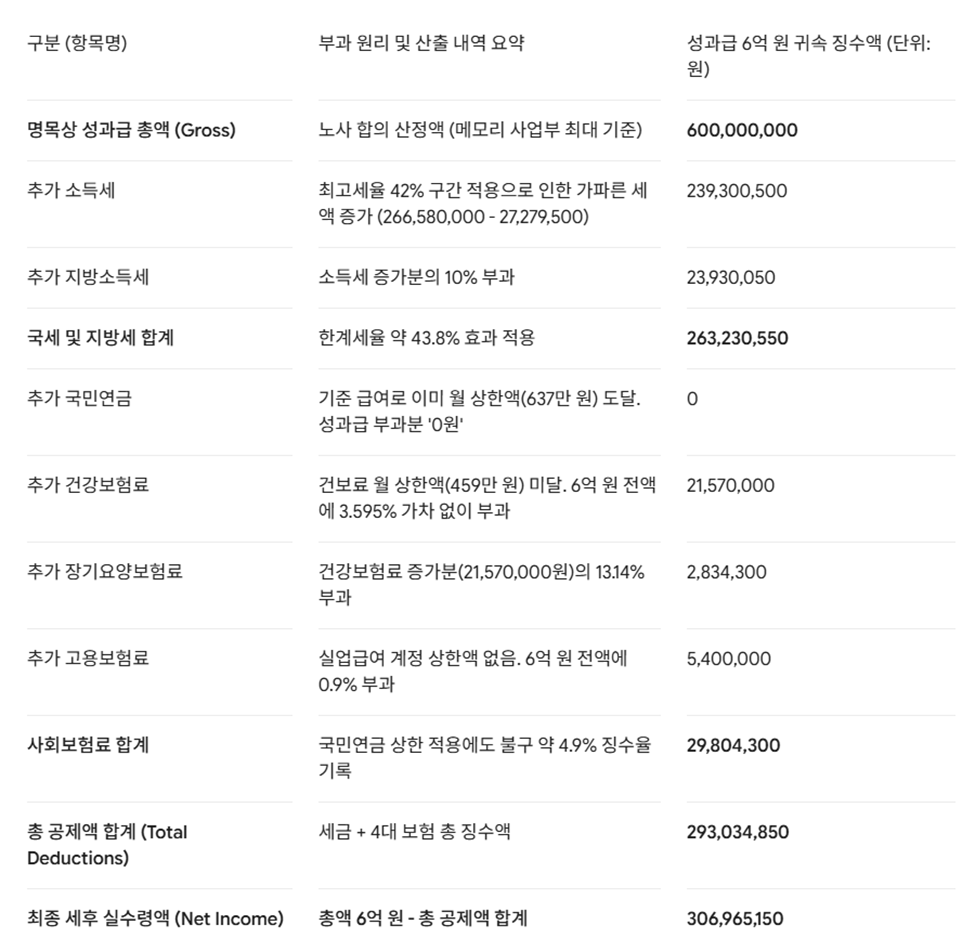Click the 5,400,000 employment insurance amount
The width and height of the screenshot is (975, 951).
(x=729, y=659)
